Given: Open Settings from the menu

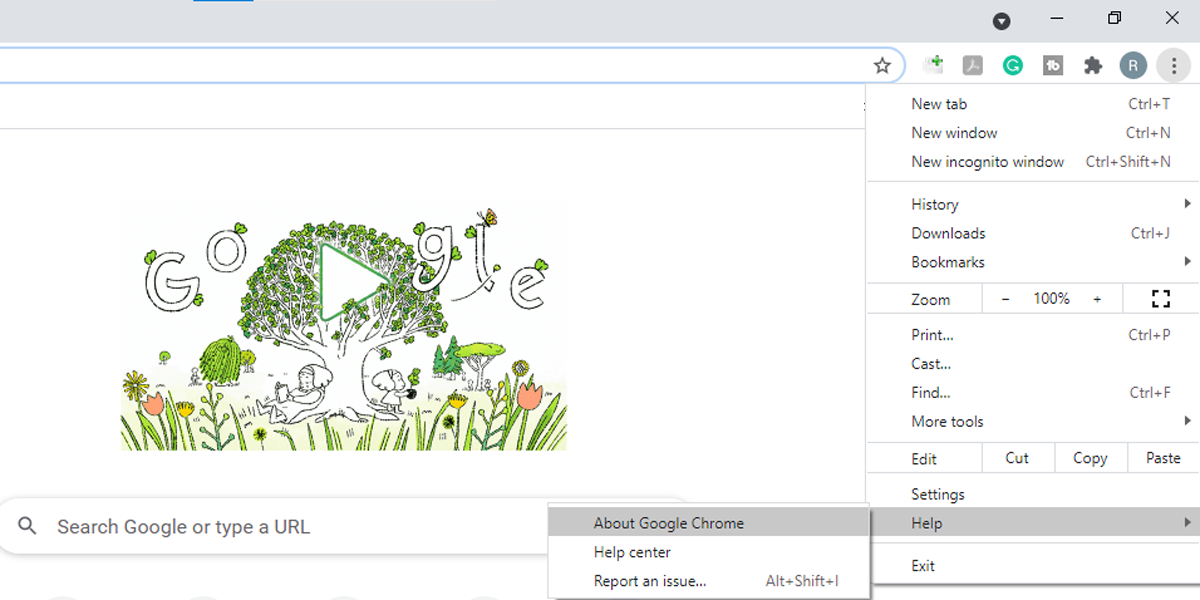Looking at the screenshot, I should pos(1033,494).
